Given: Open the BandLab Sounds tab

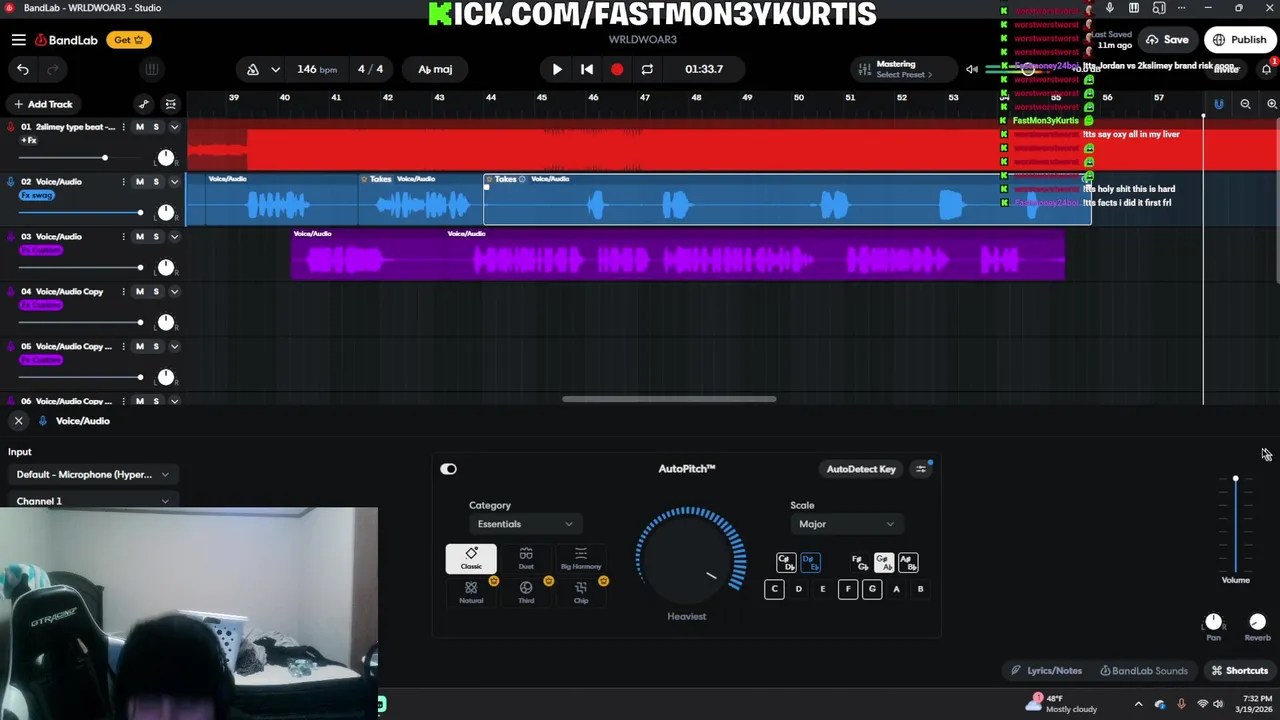Looking at the screenshot, I should 1143,671.
